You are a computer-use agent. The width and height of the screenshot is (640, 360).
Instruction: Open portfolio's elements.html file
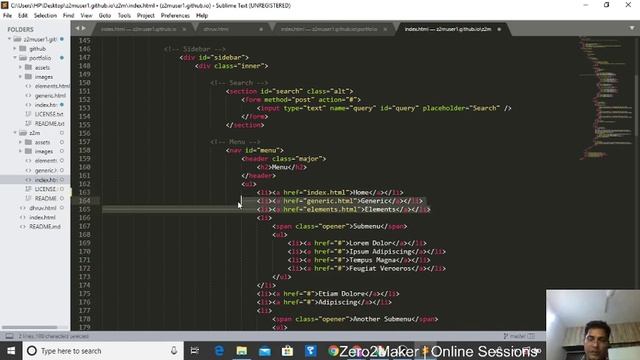click(52, 86)
